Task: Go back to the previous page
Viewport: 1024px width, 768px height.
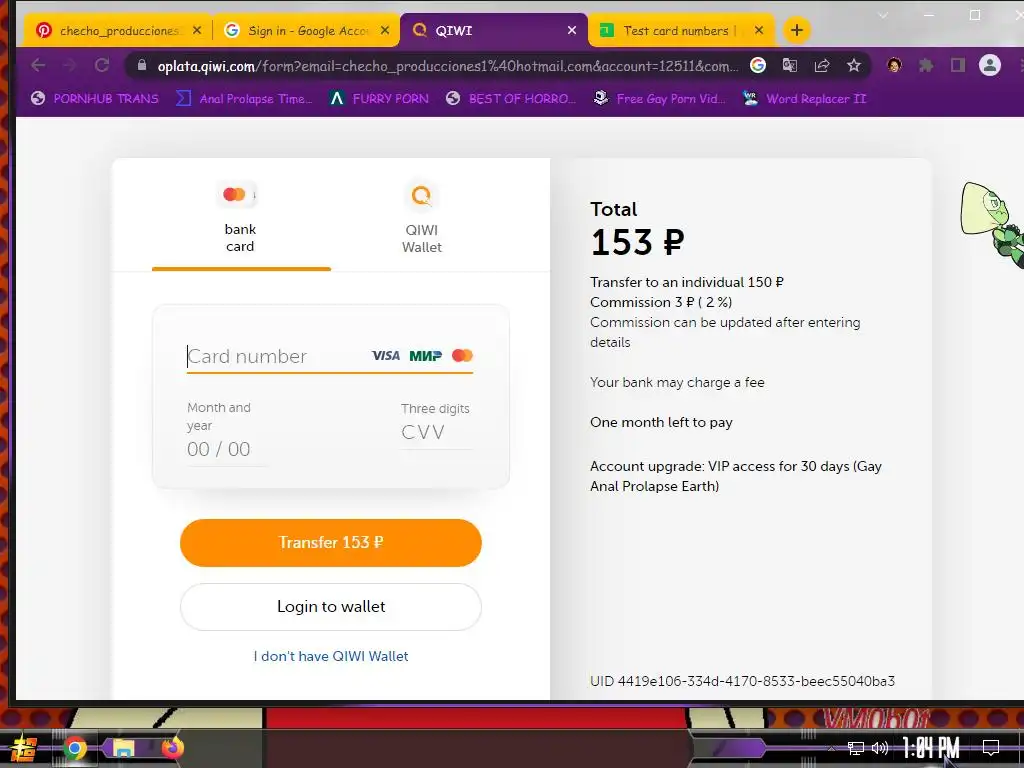Action: coord(38,65)
